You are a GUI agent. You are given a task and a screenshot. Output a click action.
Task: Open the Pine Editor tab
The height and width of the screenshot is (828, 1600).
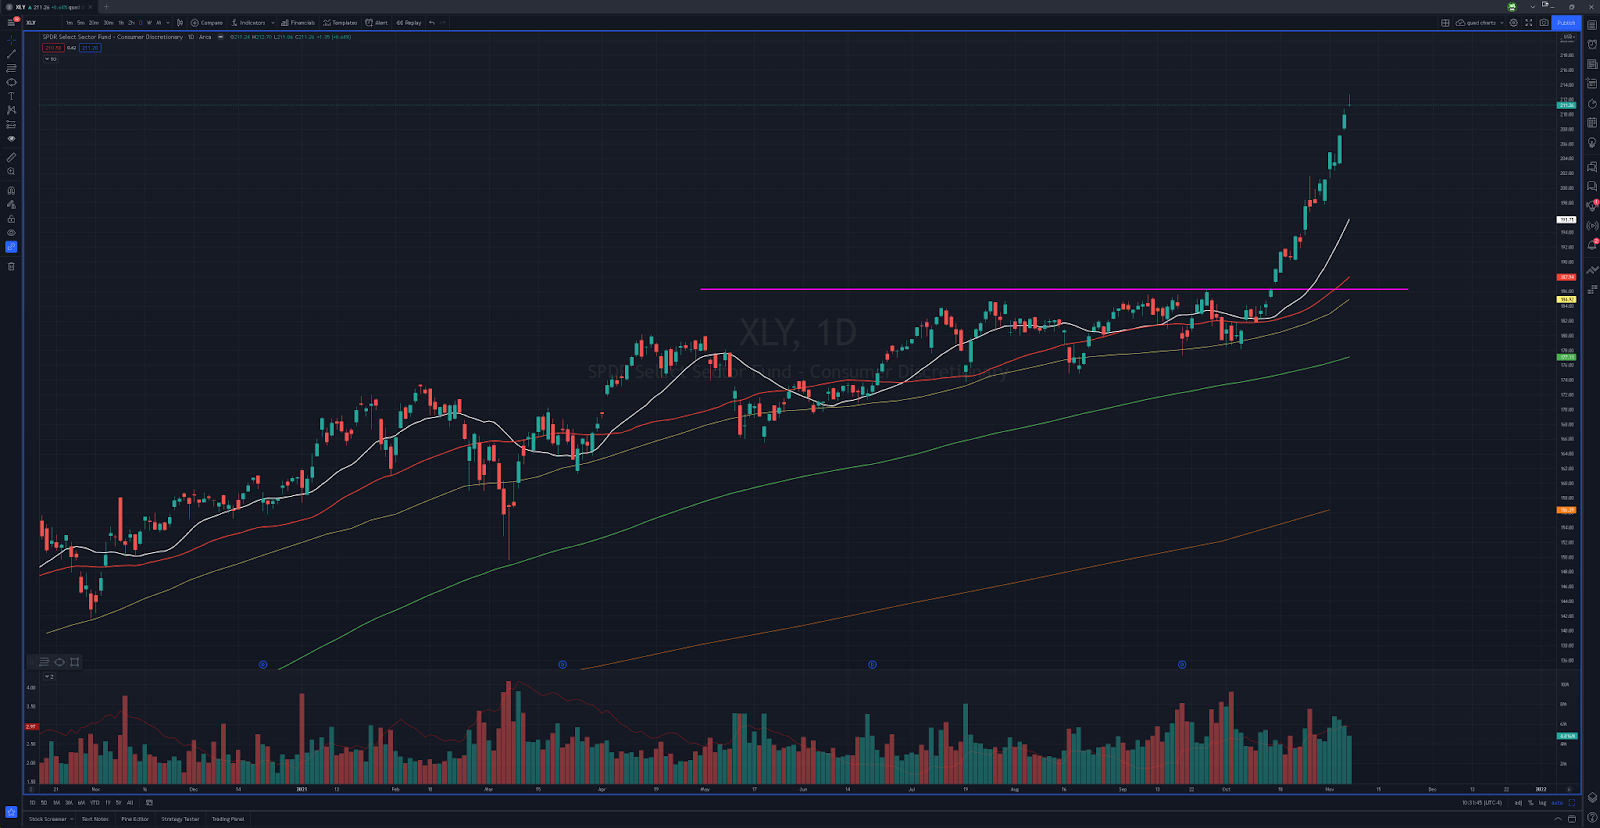tap(135, 819)
